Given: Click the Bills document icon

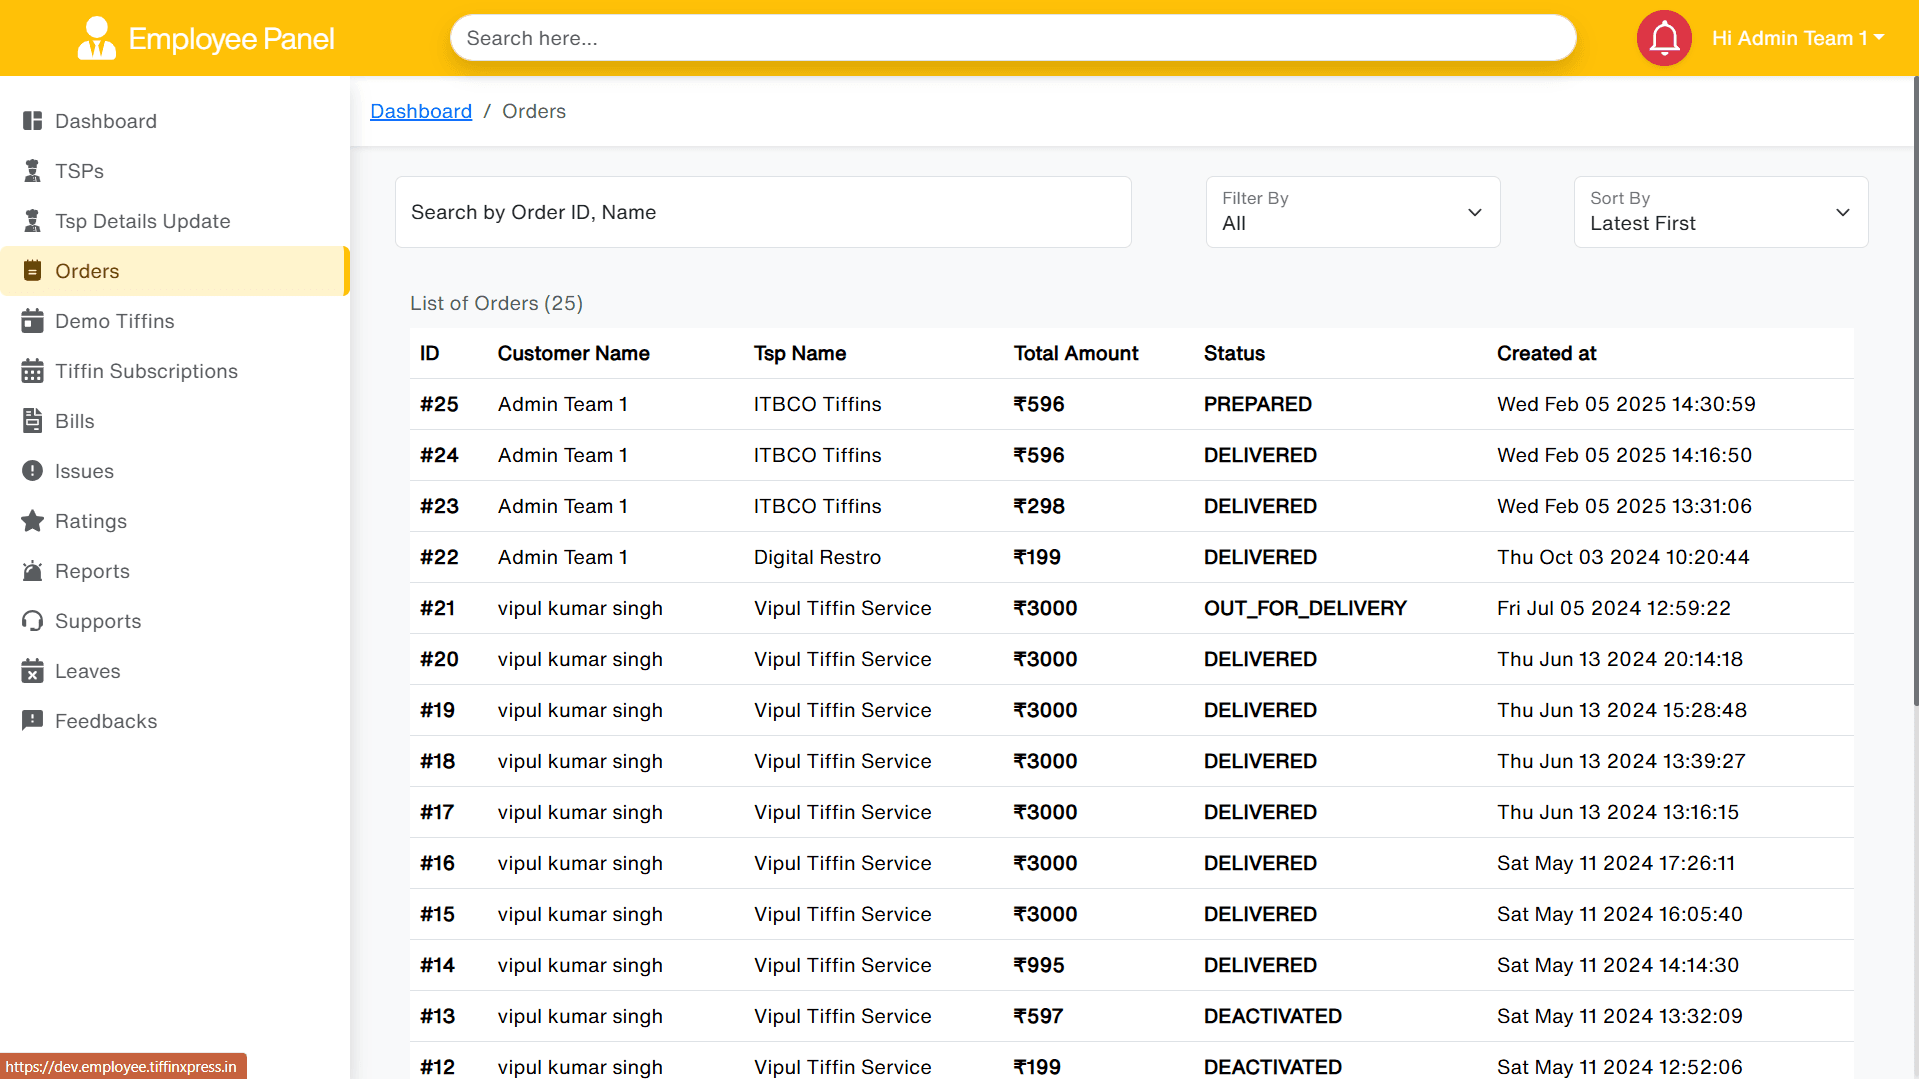Looking at the screenshot, I should click(32, 421).
